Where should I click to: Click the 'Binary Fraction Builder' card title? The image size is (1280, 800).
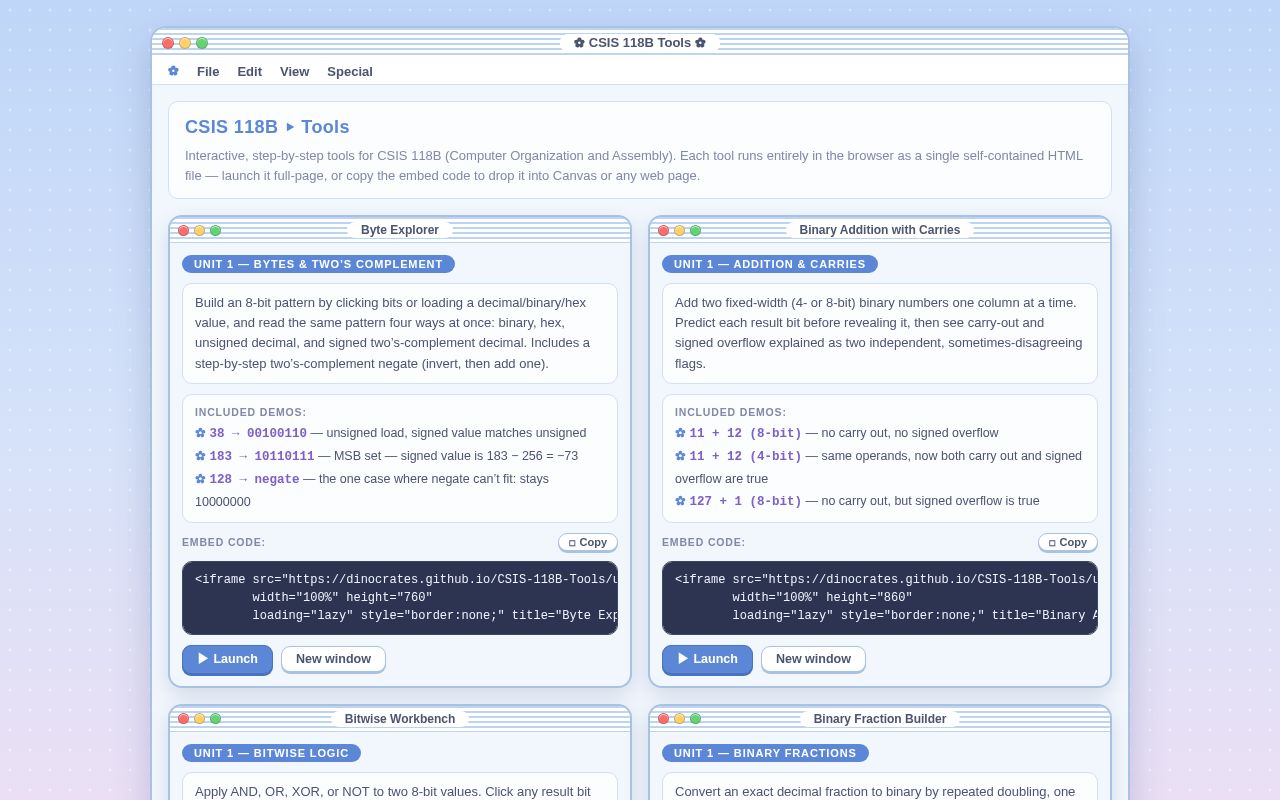[x=880, y=719]
